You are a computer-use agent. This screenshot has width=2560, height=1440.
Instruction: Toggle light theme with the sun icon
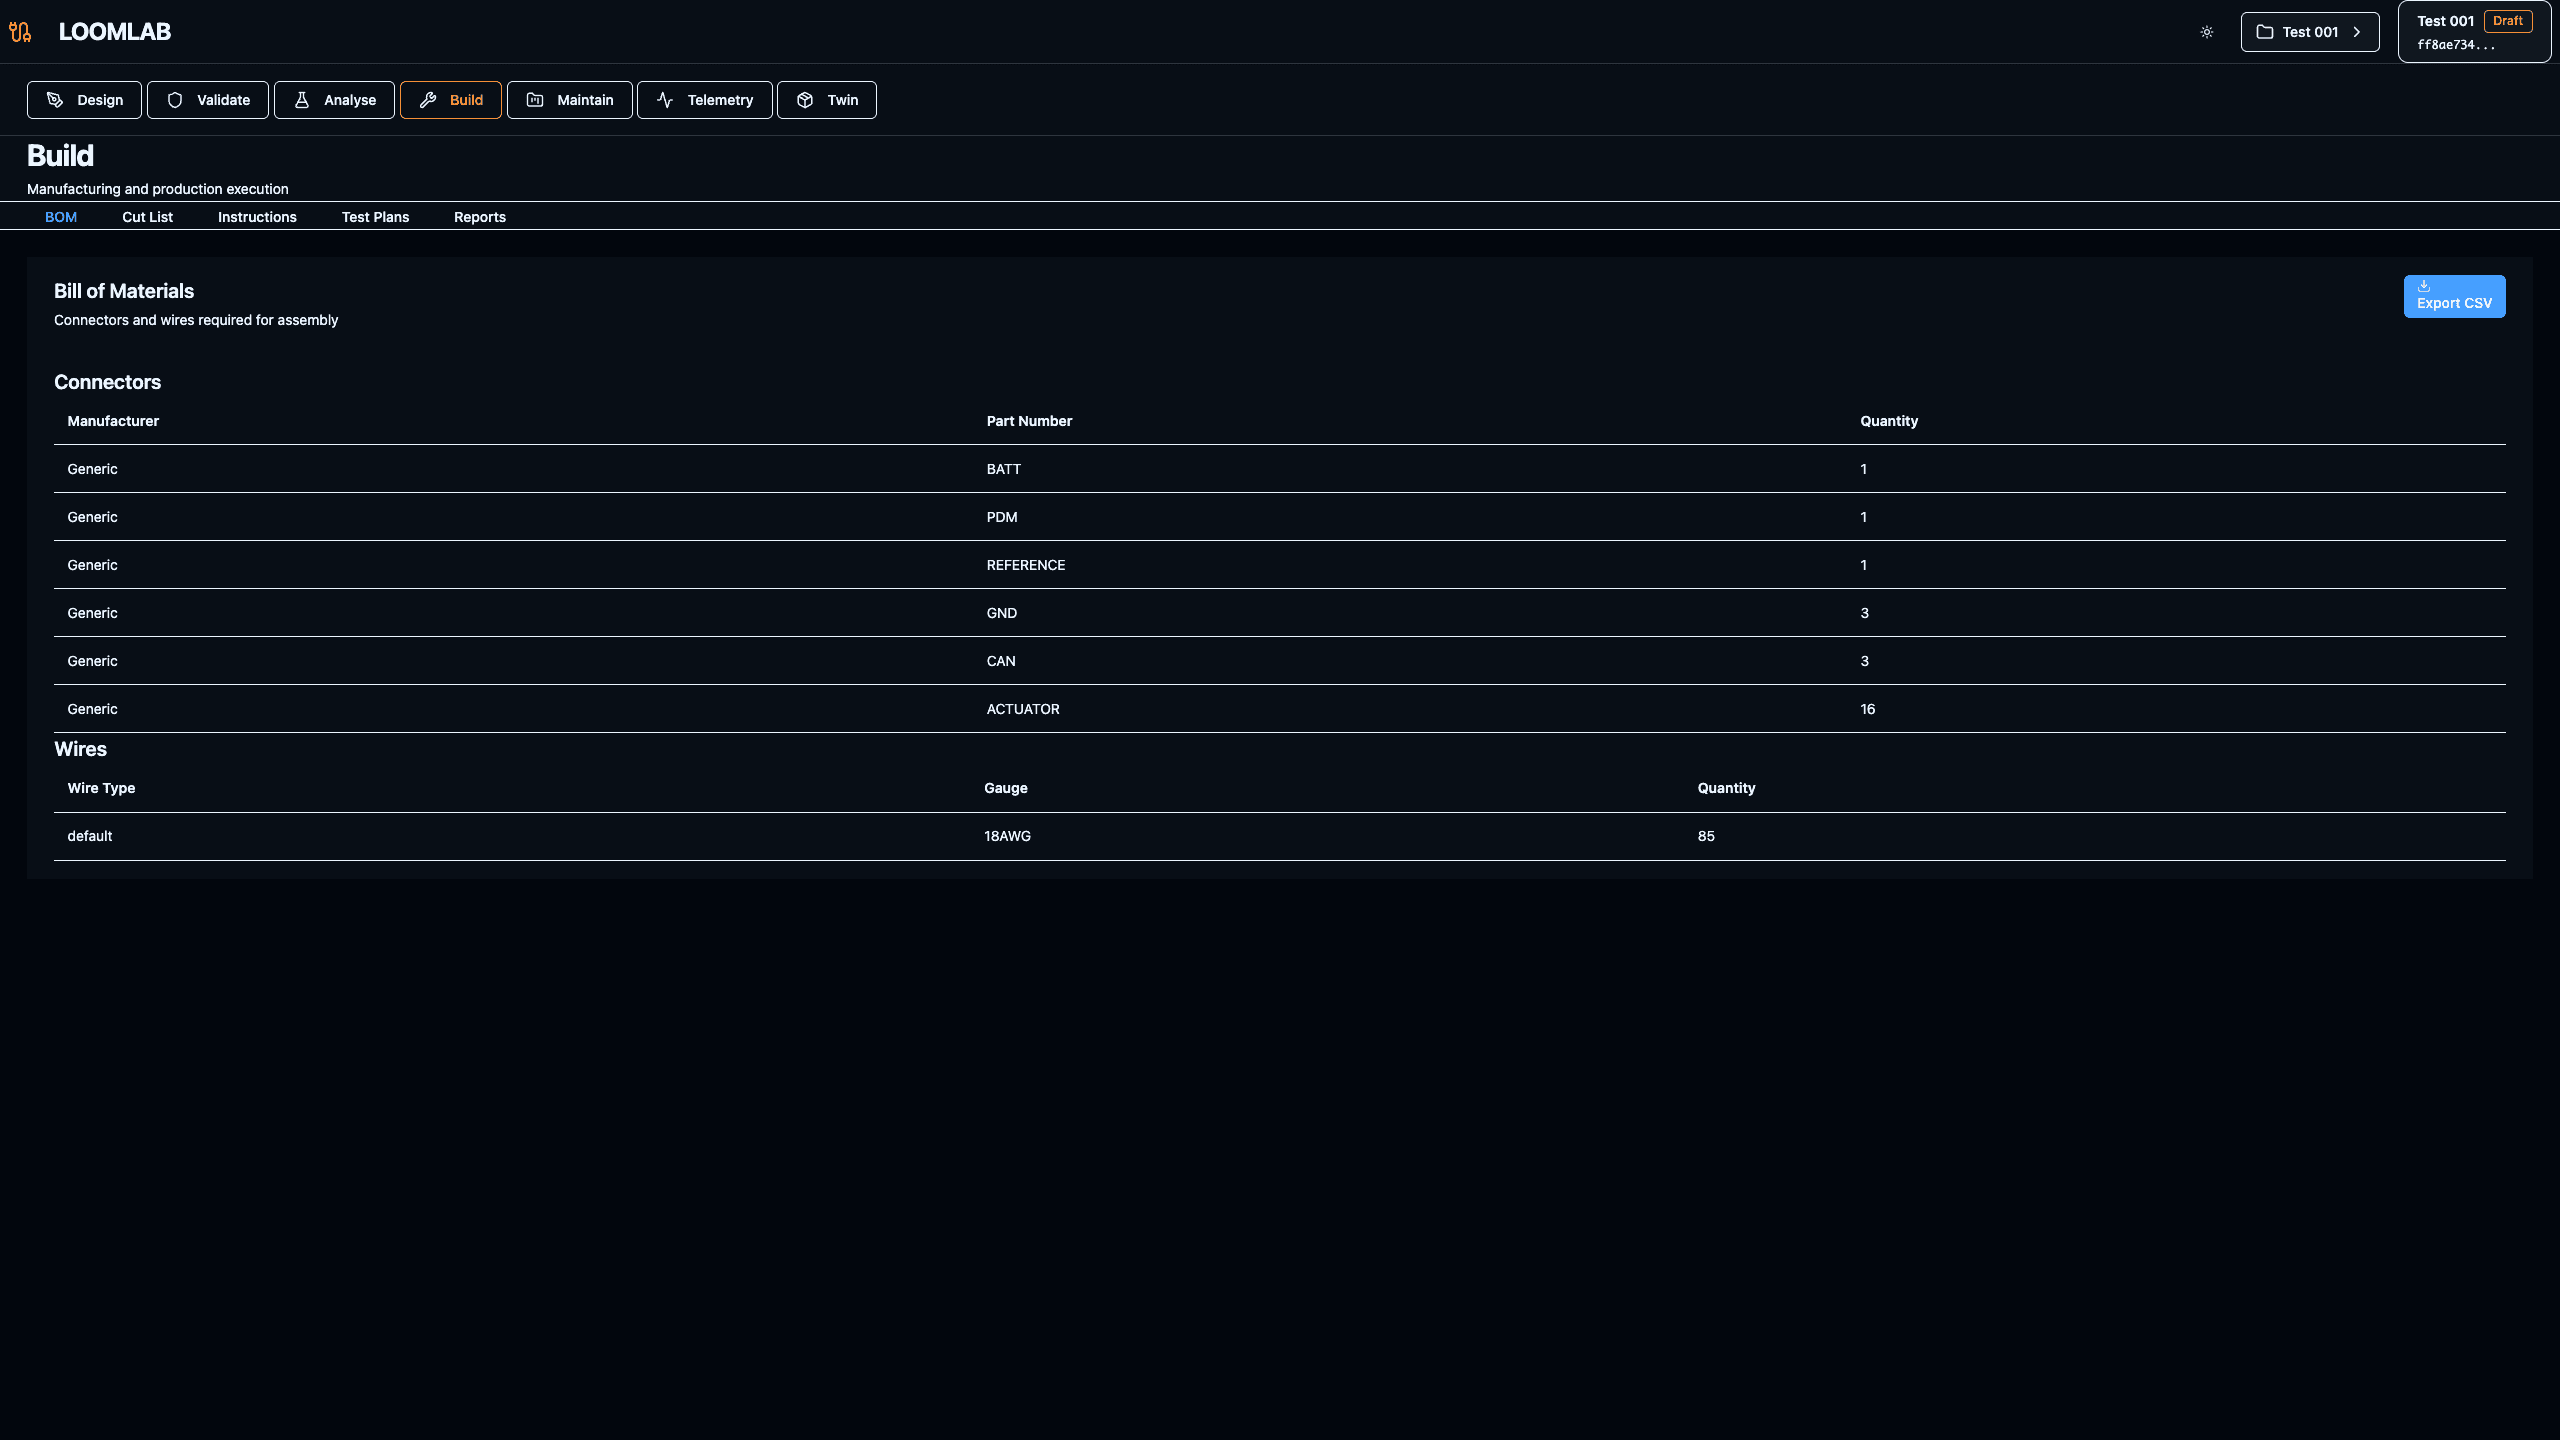[x=2206, y=31]
